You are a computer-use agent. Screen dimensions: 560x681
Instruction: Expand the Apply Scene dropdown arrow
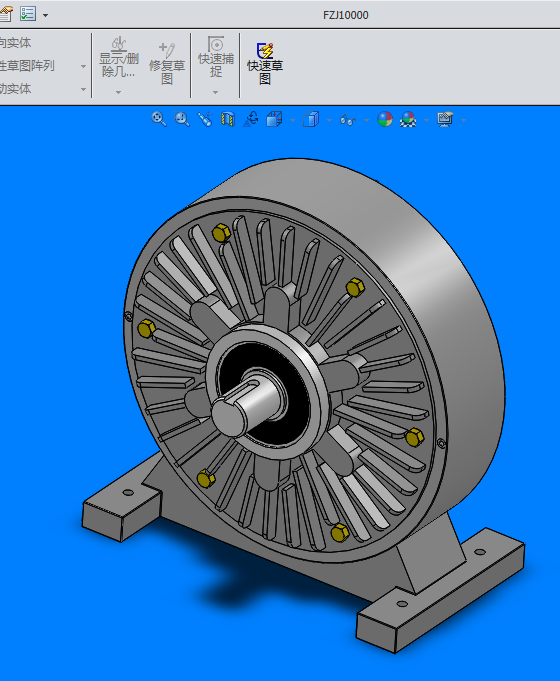(426, 120)
